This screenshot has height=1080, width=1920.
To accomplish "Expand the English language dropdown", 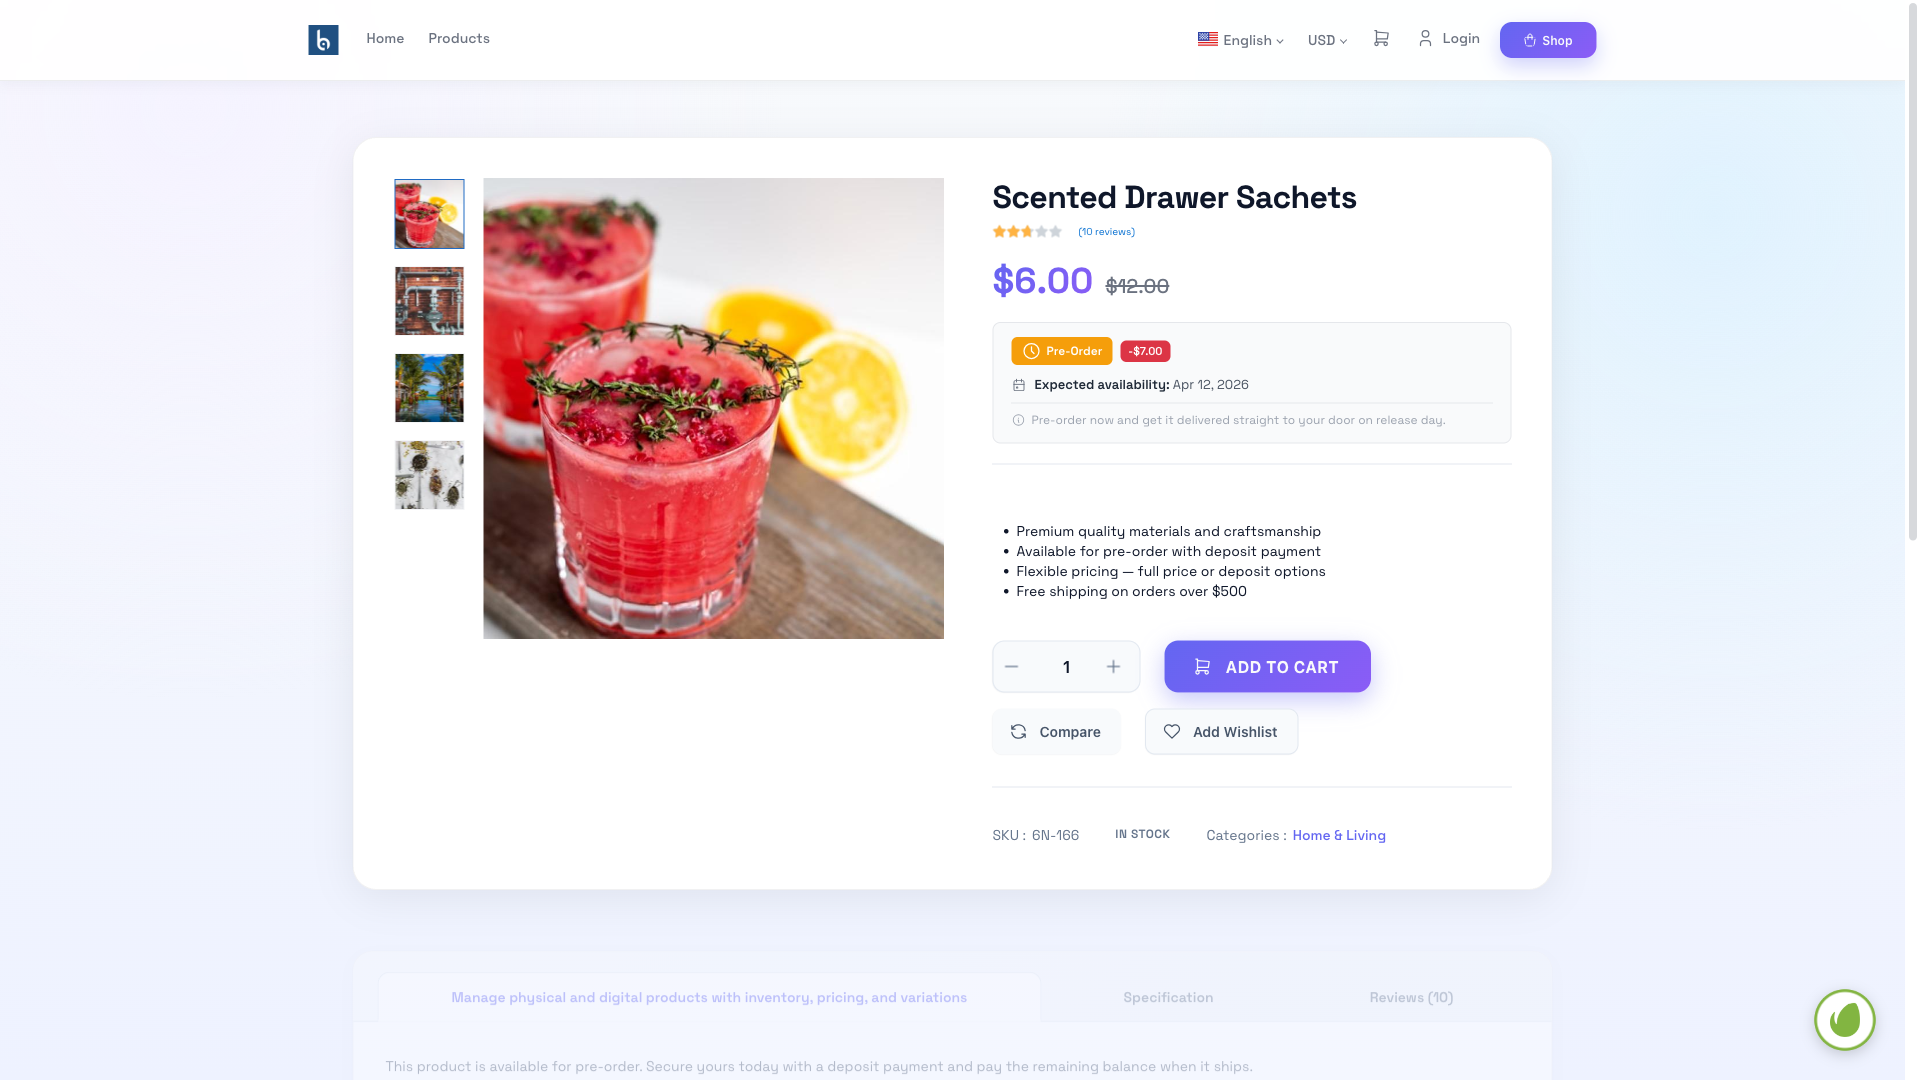I will point(1240,40).
